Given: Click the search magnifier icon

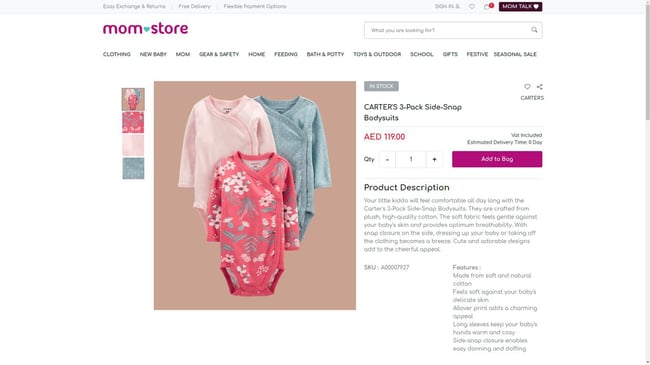Looking at the screenshot, I should coord(534,30).
